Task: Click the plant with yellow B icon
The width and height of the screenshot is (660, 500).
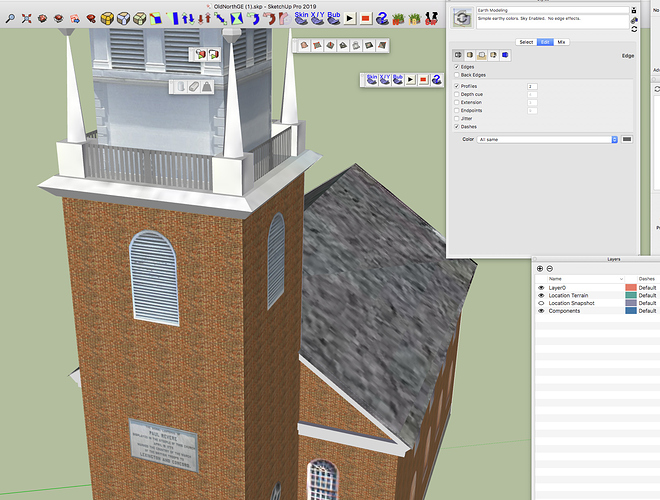Action: [x=415, y=19]
